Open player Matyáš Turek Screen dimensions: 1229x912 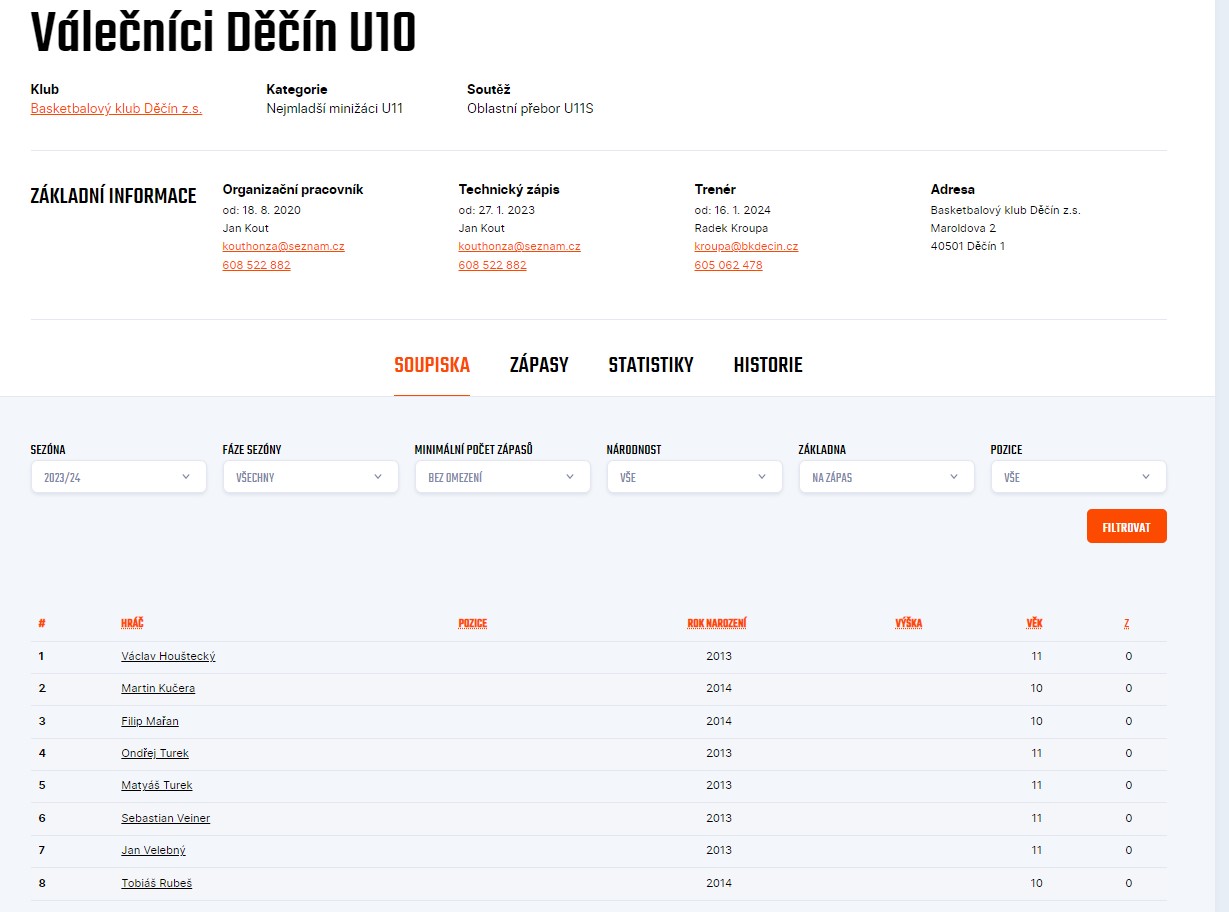(x=157, y=785)
